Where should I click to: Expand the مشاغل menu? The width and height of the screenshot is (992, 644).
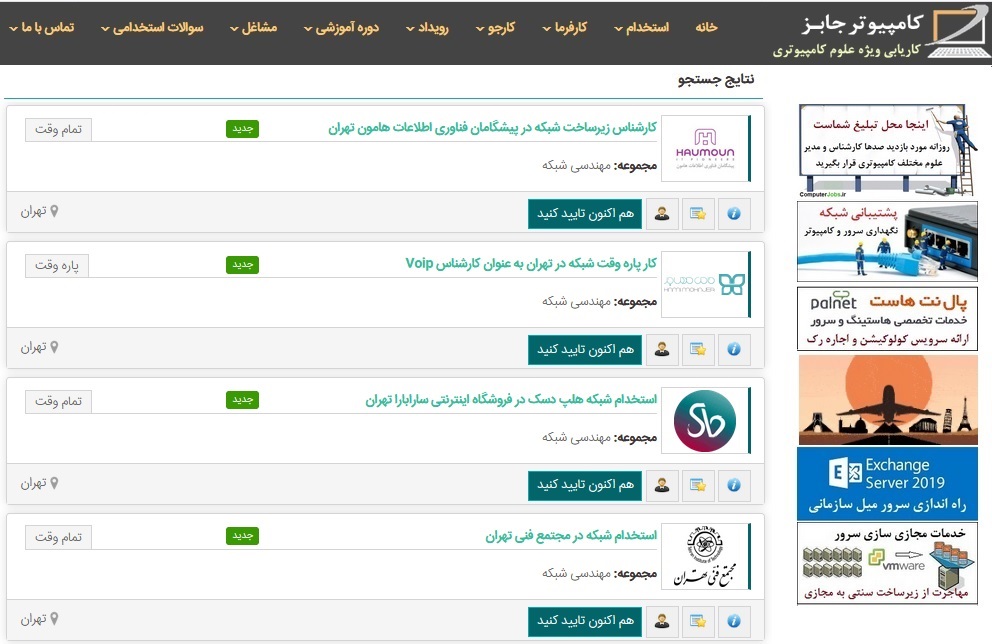pyautogui.click(x=253, y=28)
